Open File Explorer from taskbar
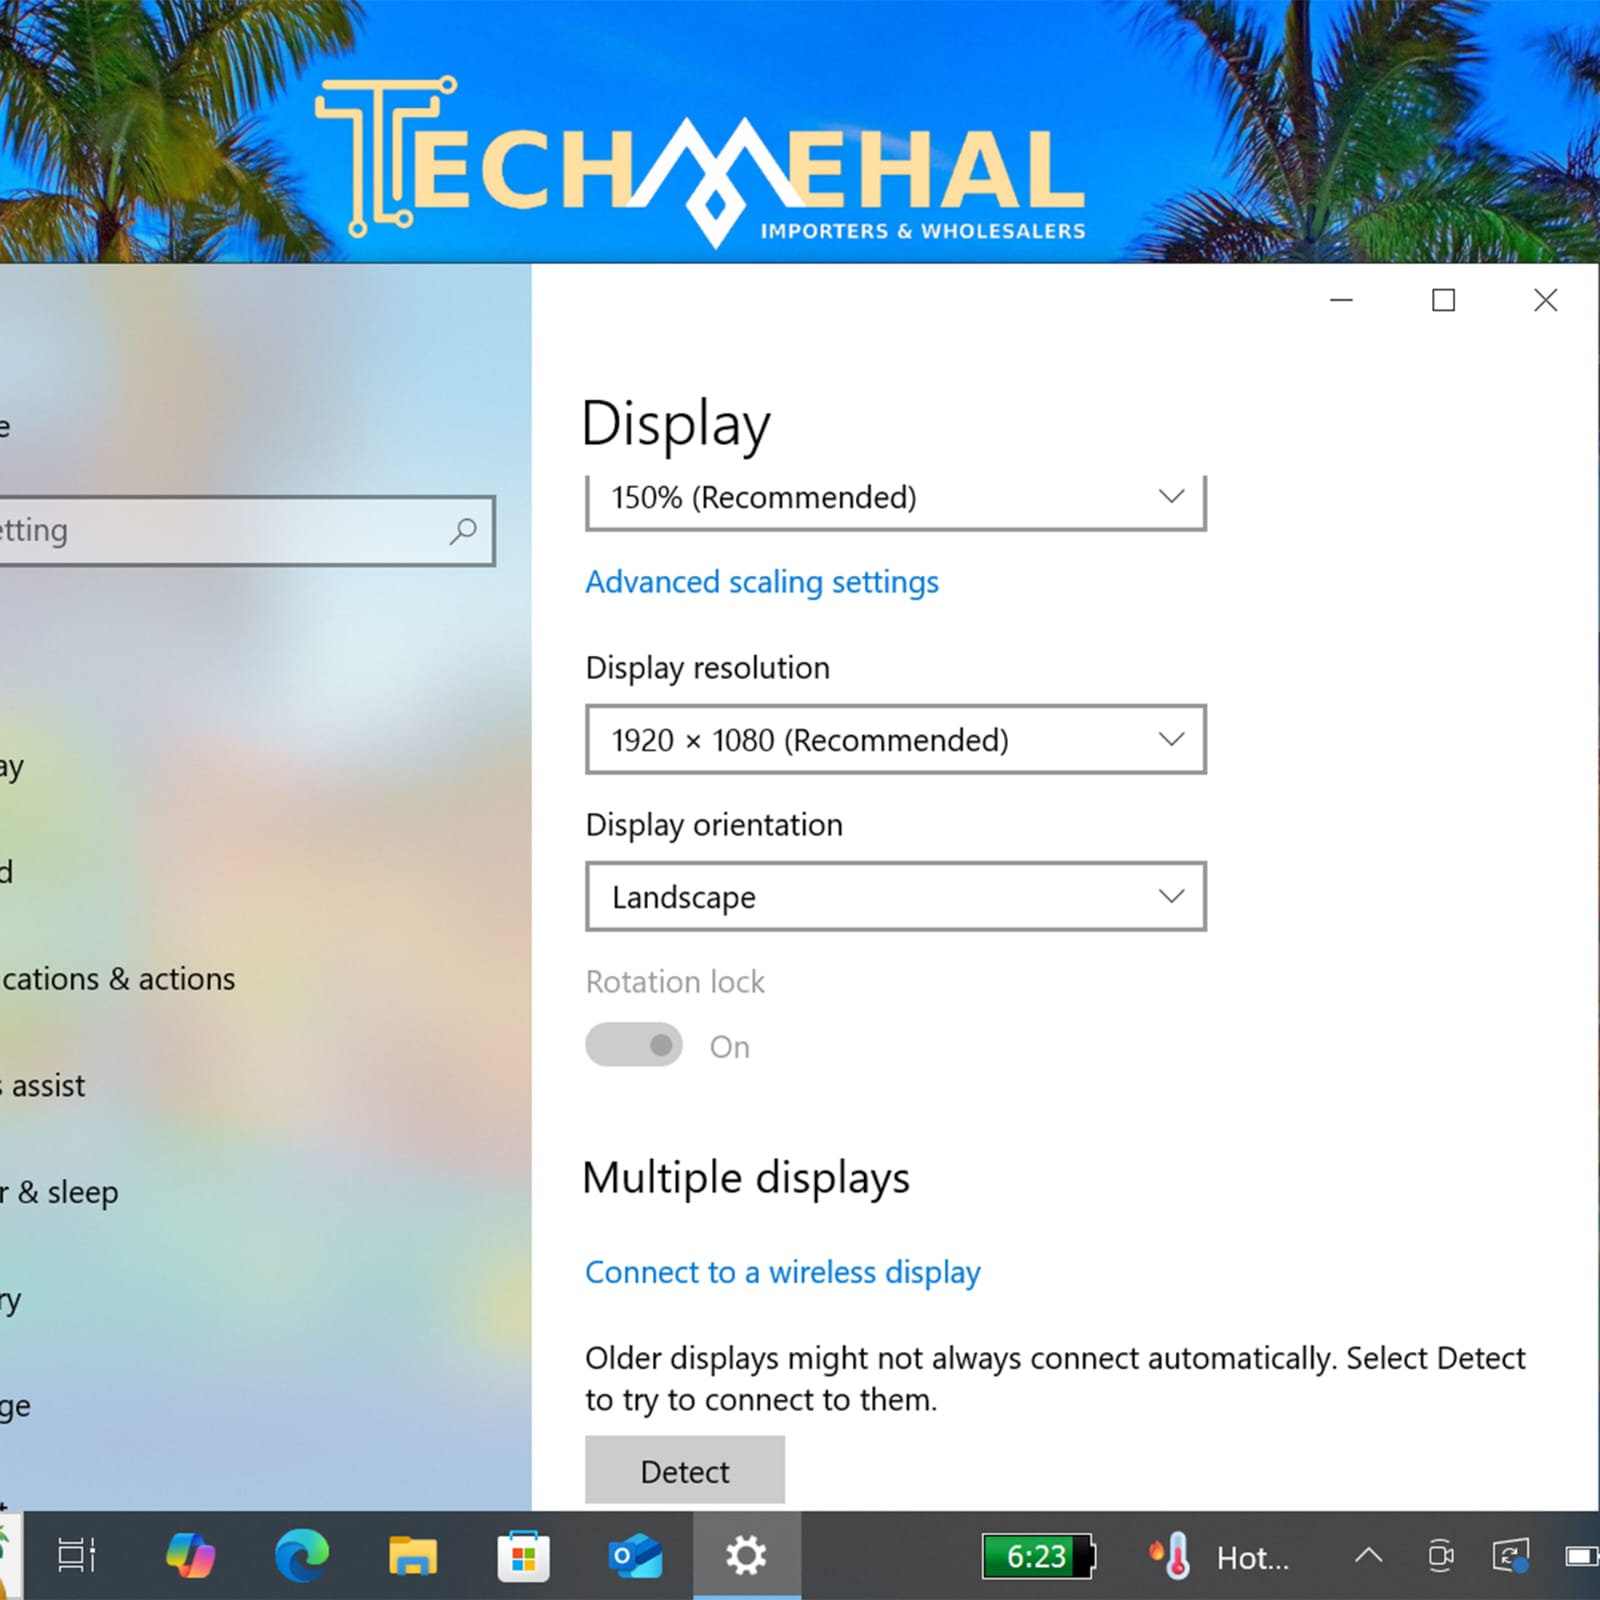This screenshot has height=1600, width=1600. click(x=413, y=1556)
